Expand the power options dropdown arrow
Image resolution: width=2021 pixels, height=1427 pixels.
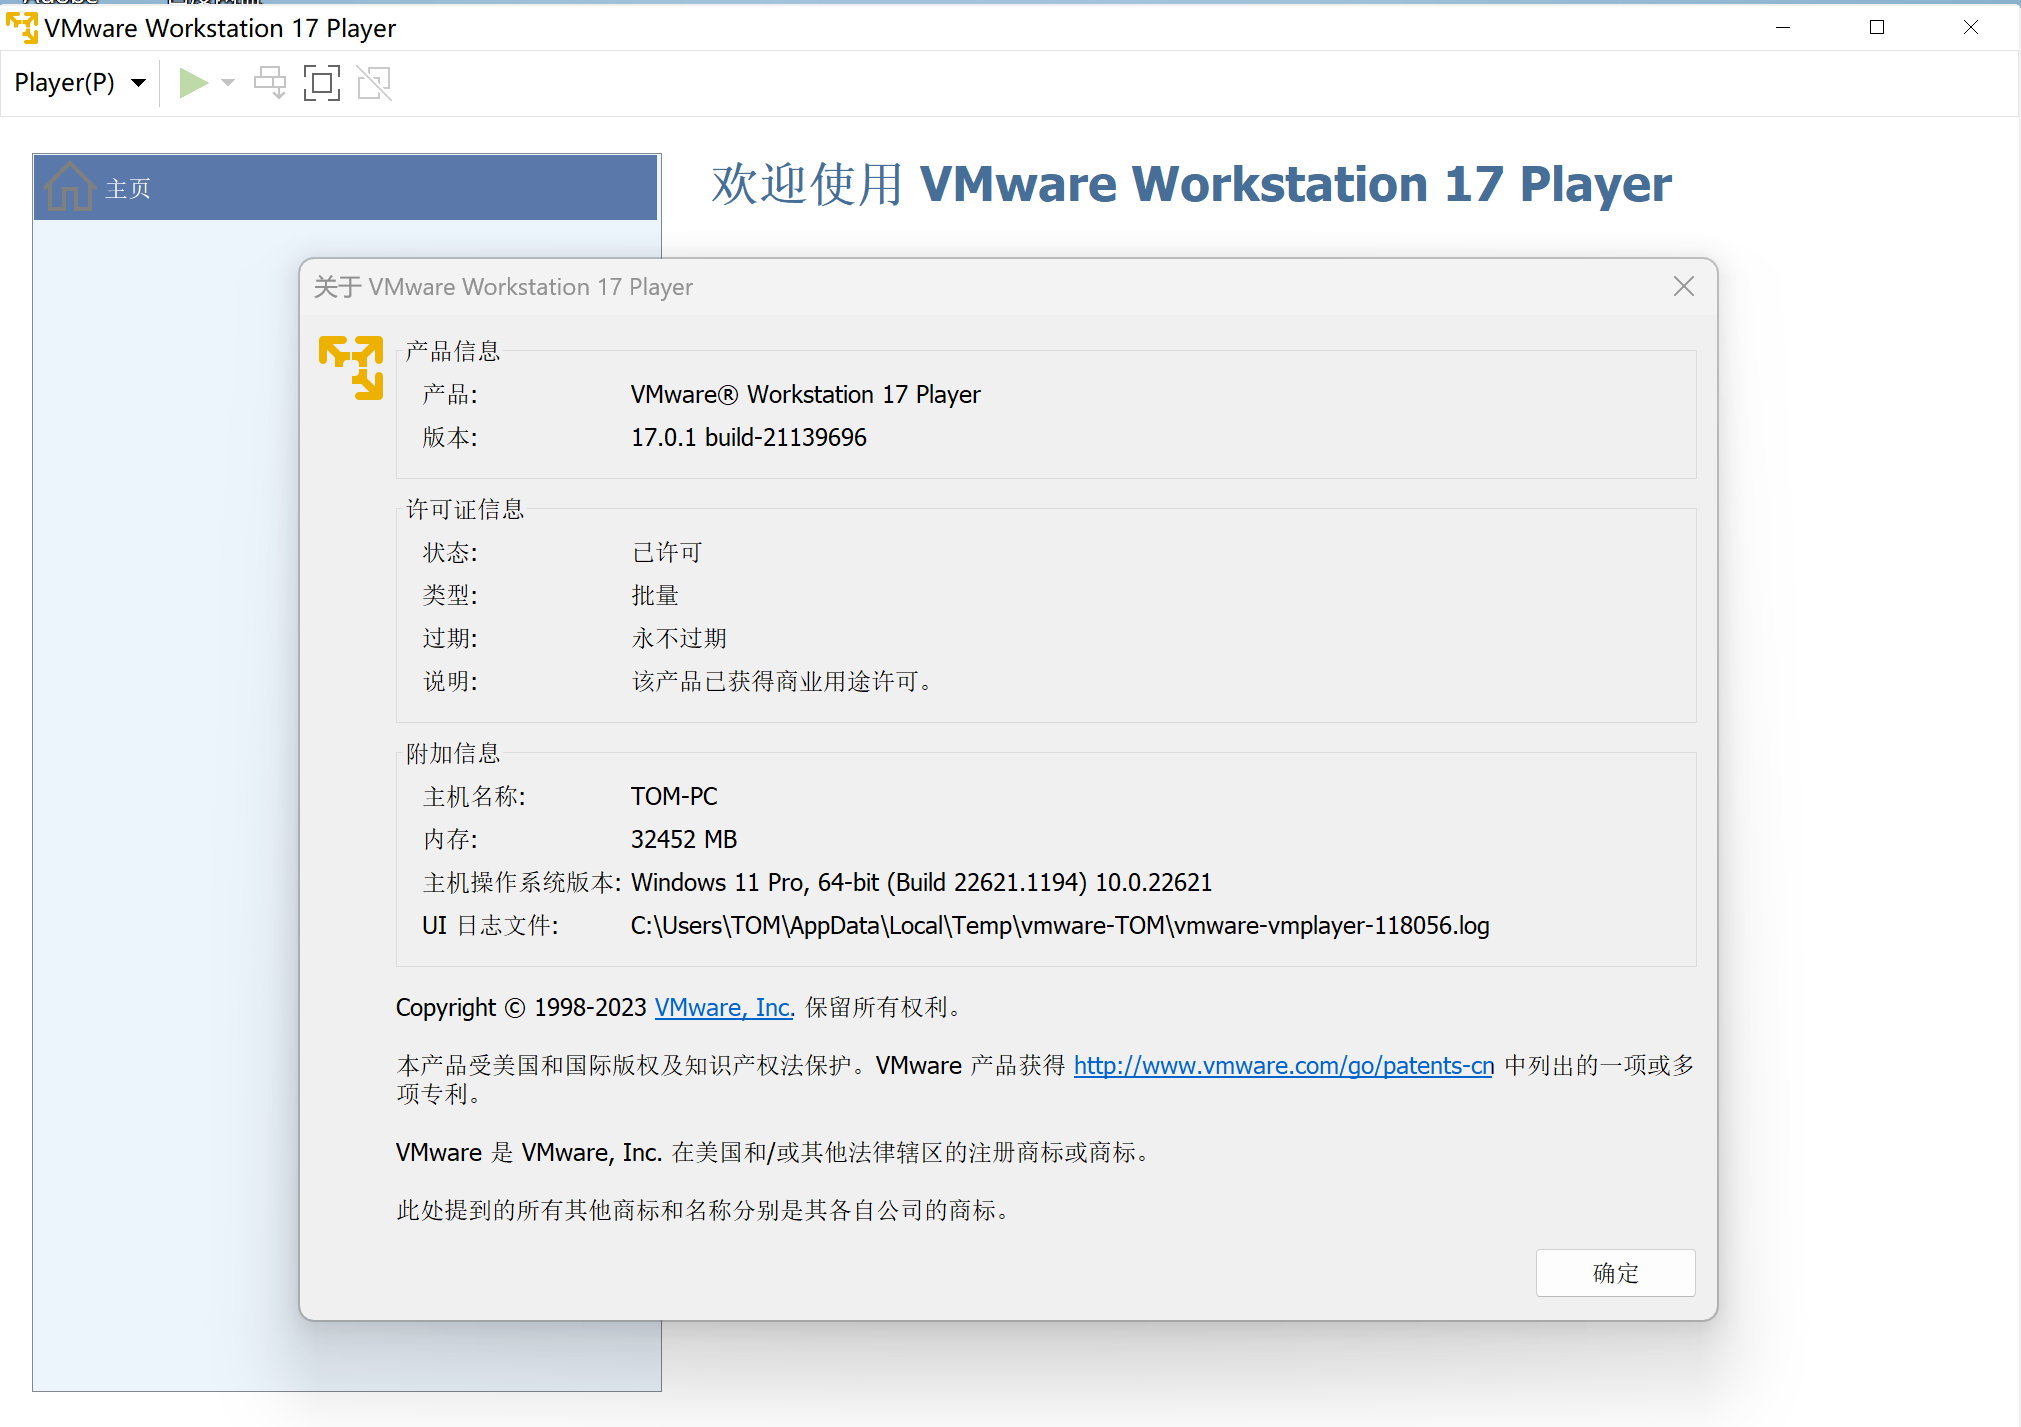click(x=228, y=83)
